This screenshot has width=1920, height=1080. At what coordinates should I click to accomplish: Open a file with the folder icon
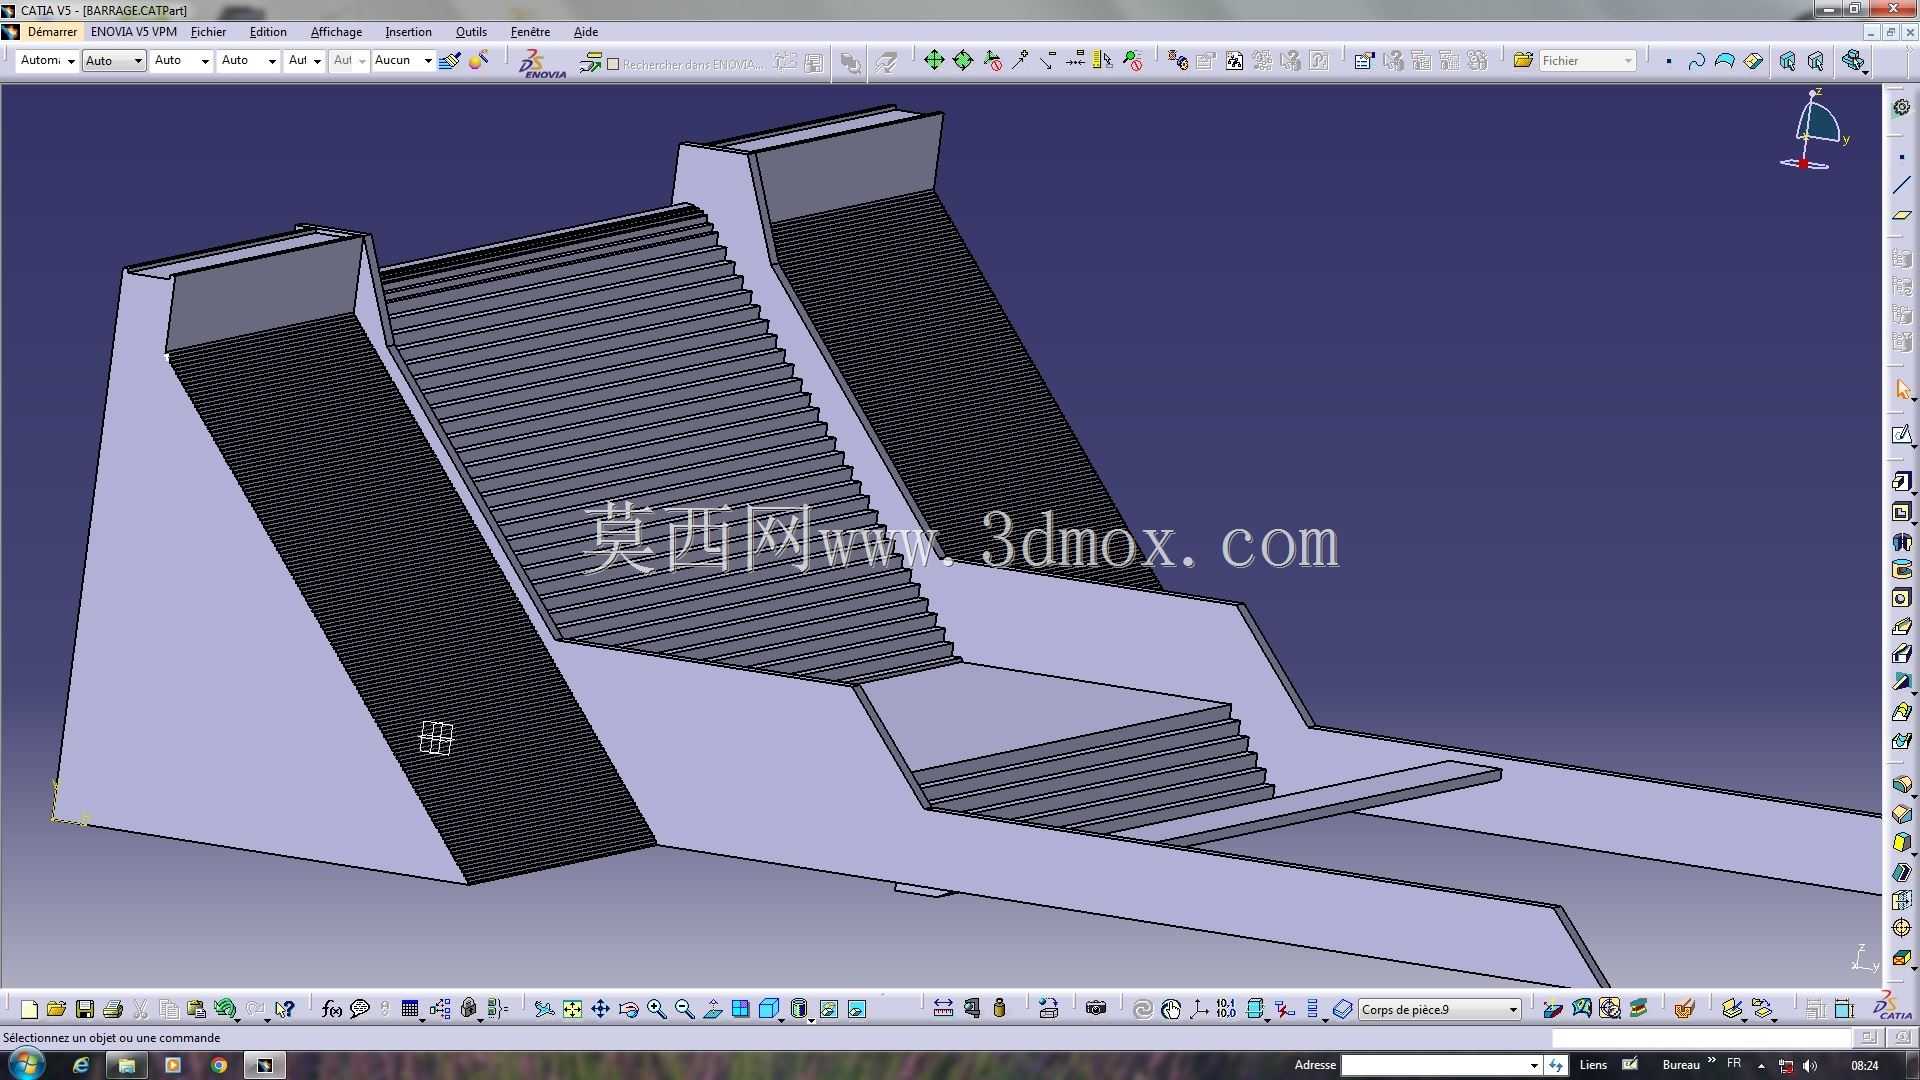pyautogui.click(x=56, y=1009)
